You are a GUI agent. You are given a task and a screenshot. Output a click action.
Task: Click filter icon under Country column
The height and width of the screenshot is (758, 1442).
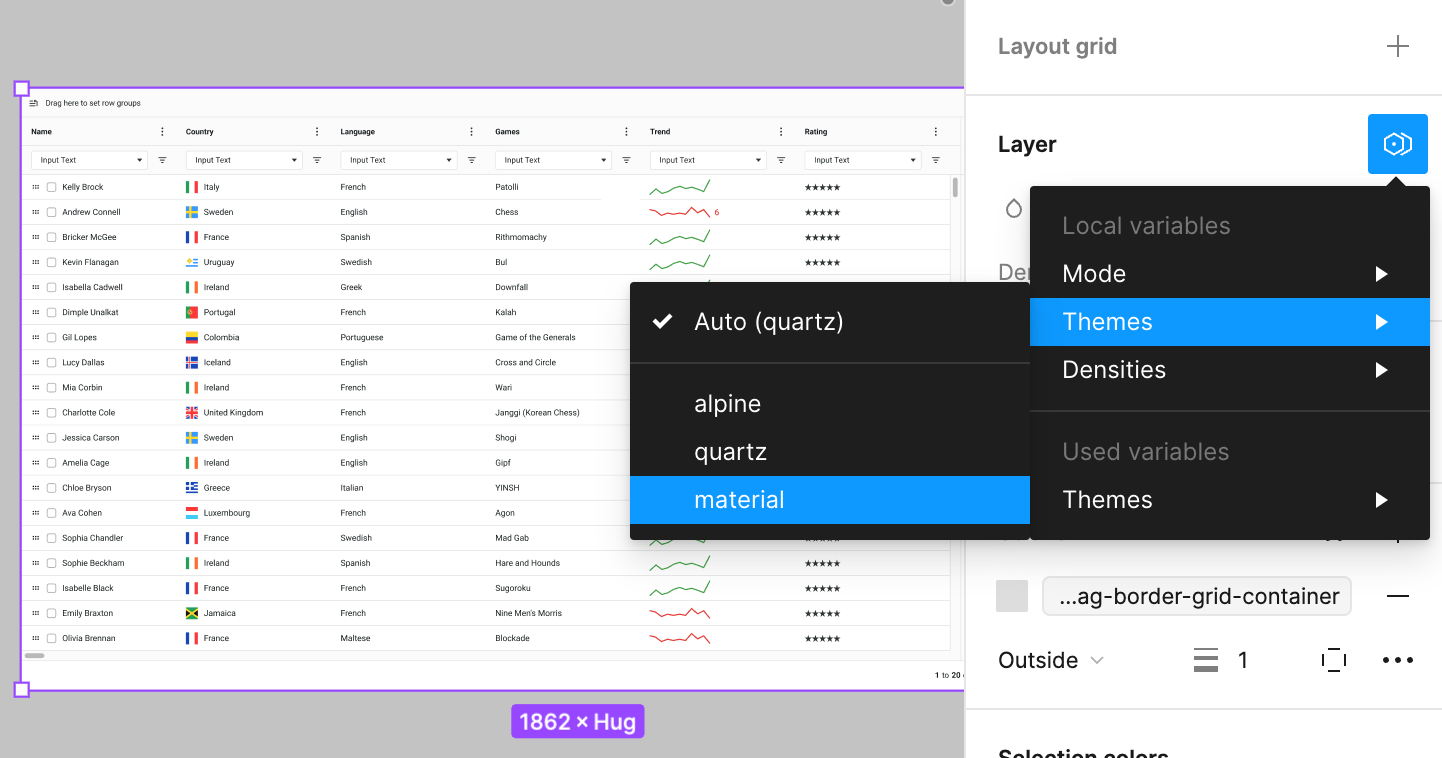coord(317,160)
